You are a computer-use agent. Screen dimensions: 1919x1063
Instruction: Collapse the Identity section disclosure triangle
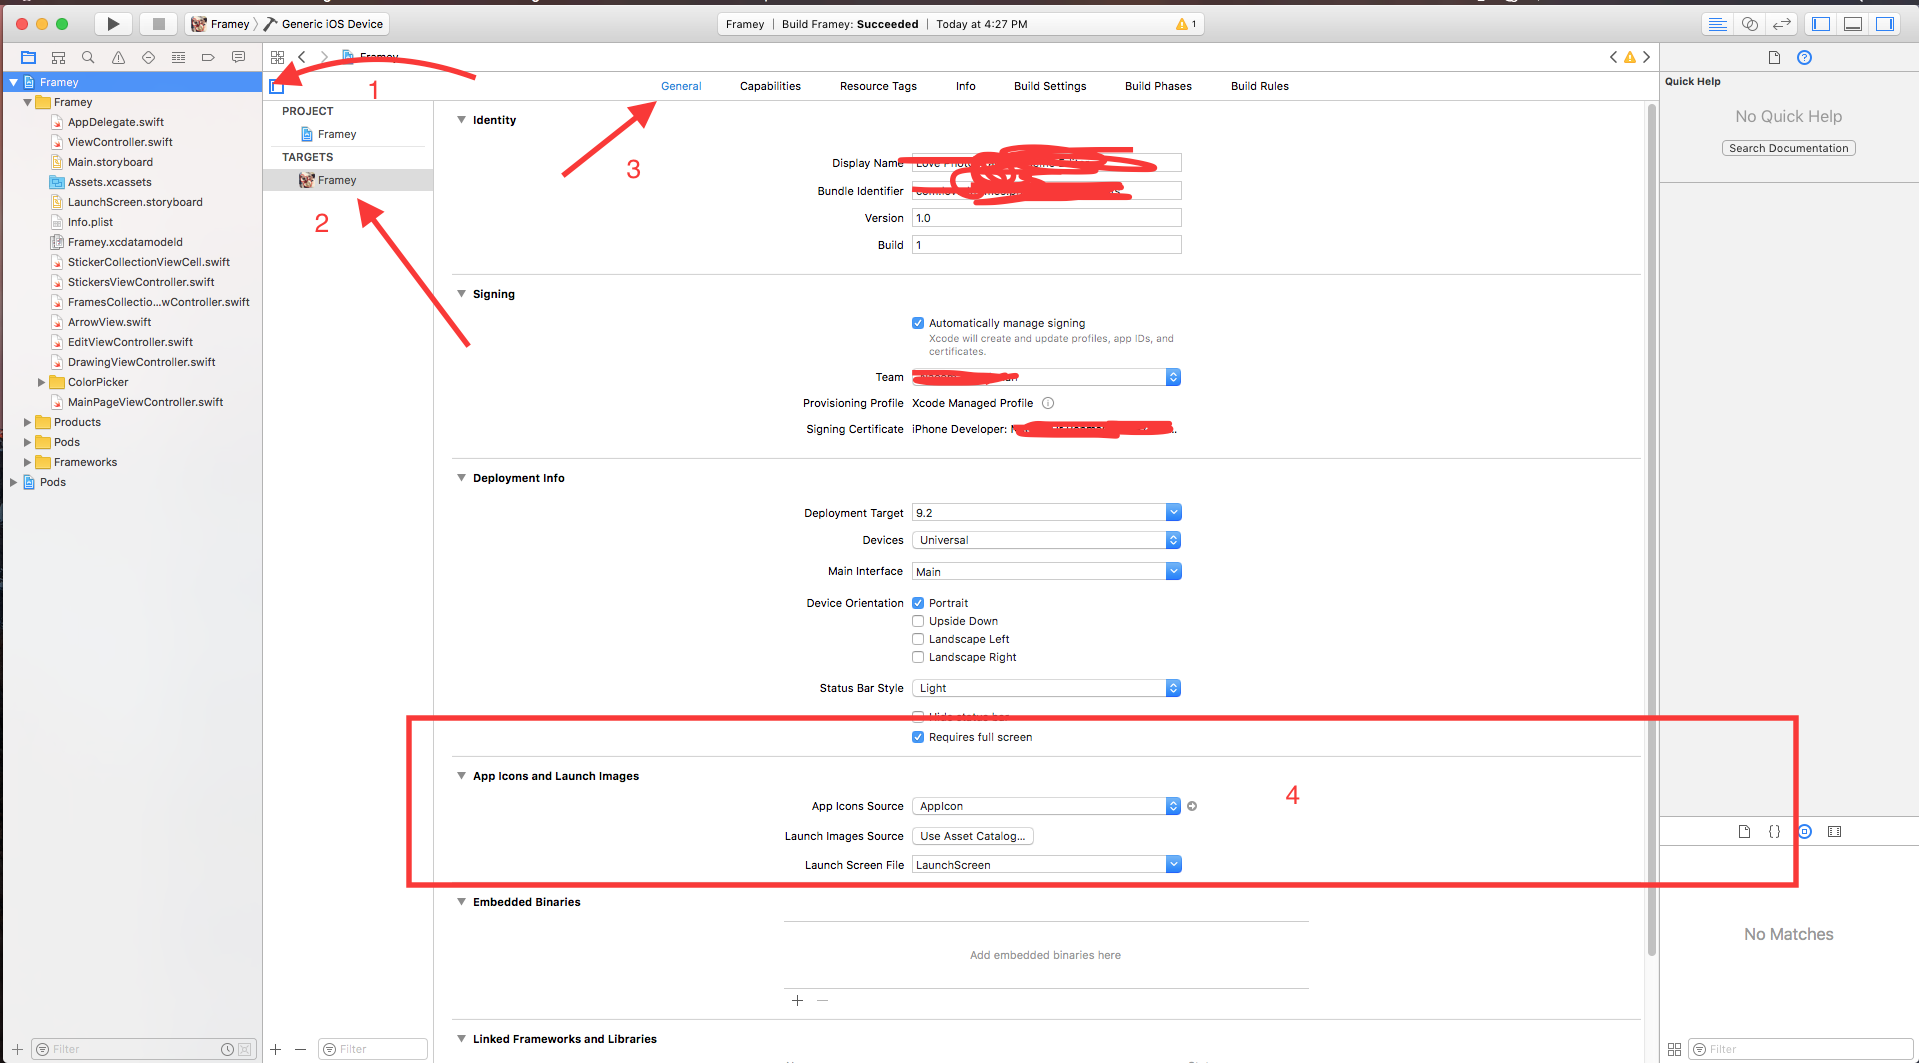click(x=461, y=119)
